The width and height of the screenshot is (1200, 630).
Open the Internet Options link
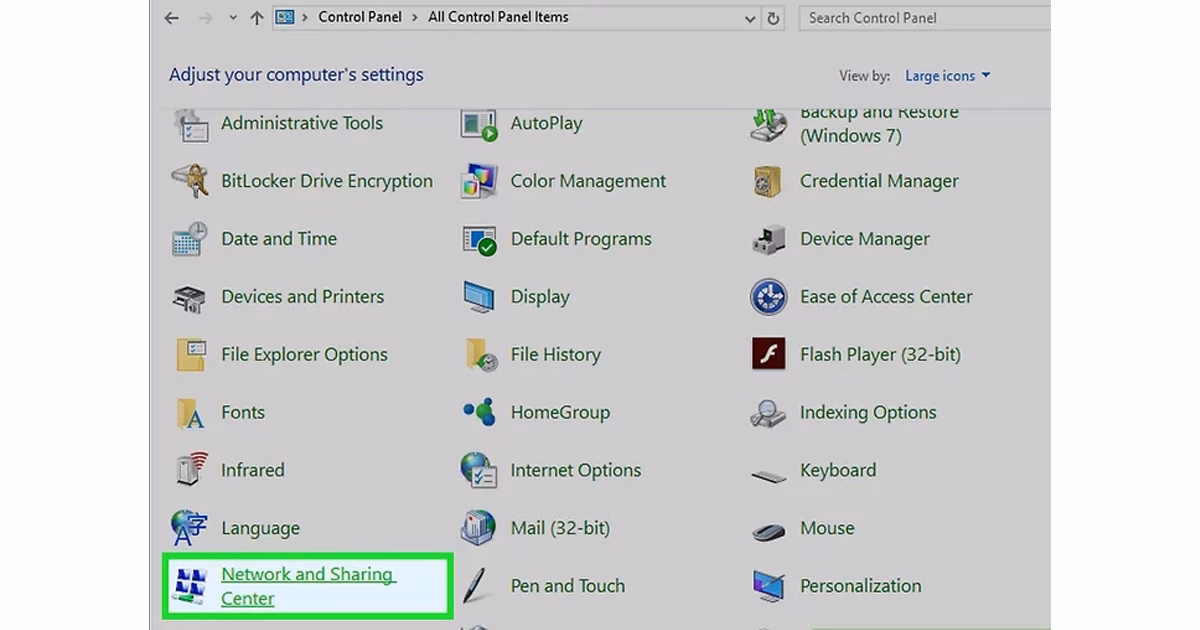tap(575, 470)
